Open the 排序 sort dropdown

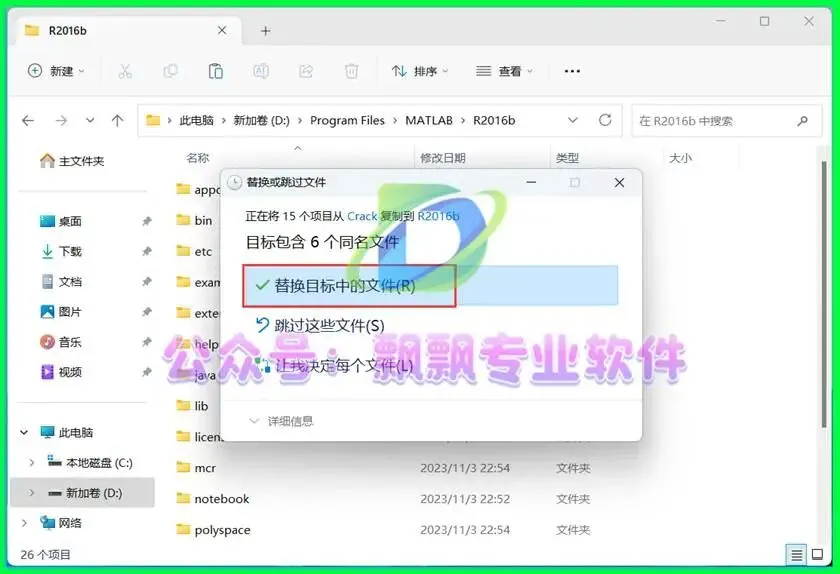419,71
